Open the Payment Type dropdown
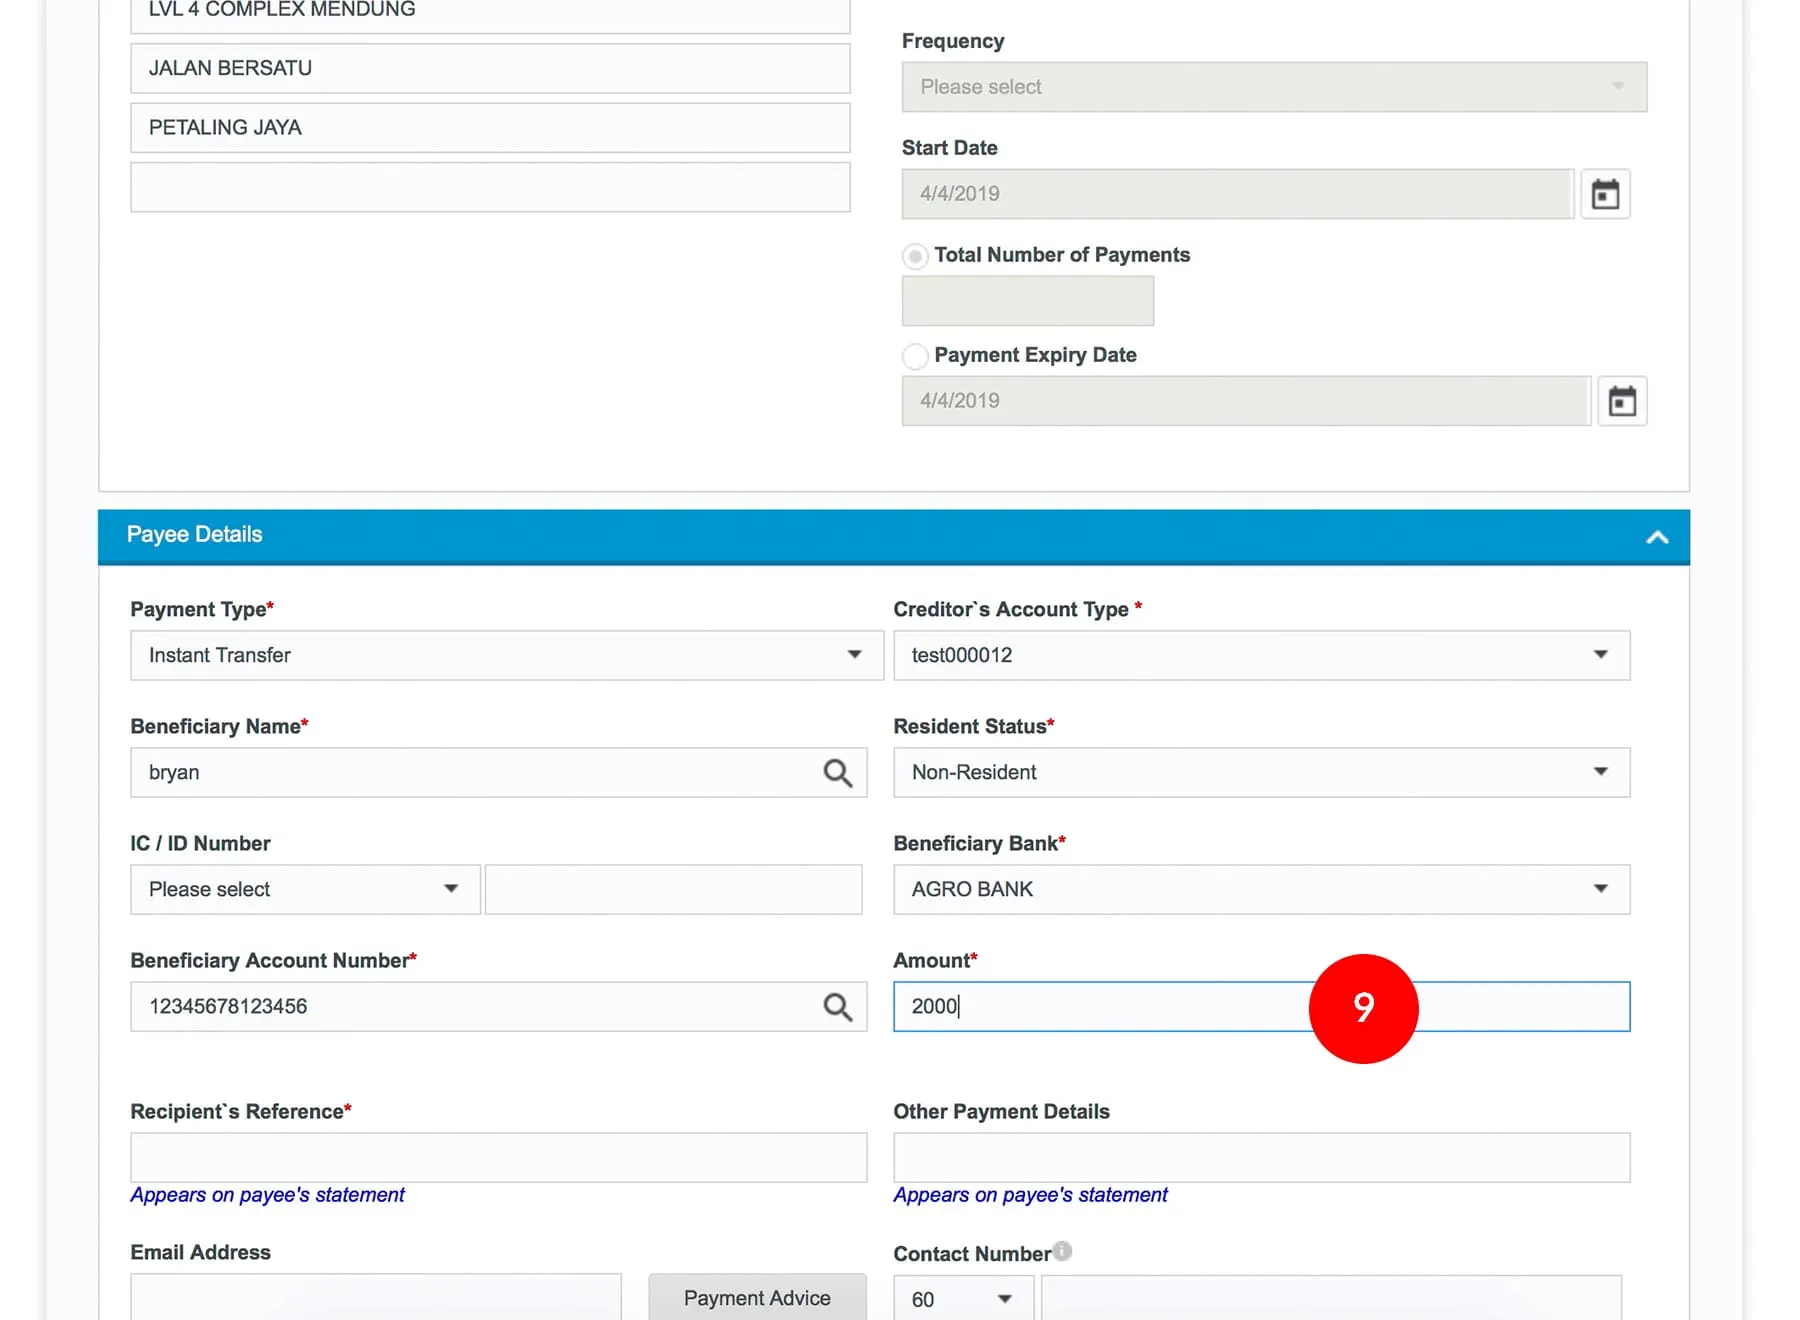The image size is (1800, 1320). [x=506, y=655]
